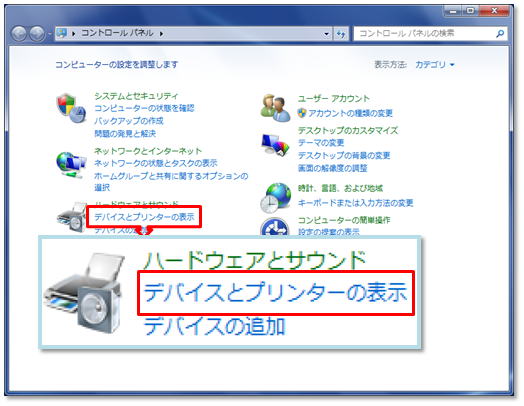Image resolution: width=524 pixels, height=406 pixels.
Task: Click the search magnifier icon
Action: point(500,33)
